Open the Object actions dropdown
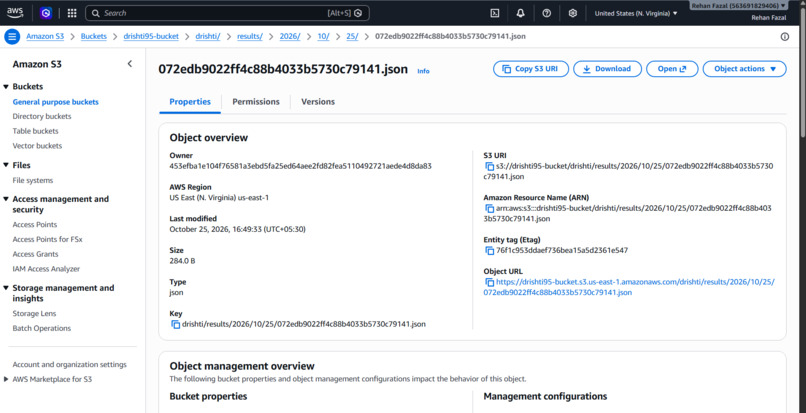Screen dimensions: 806x413 (744, 69)
